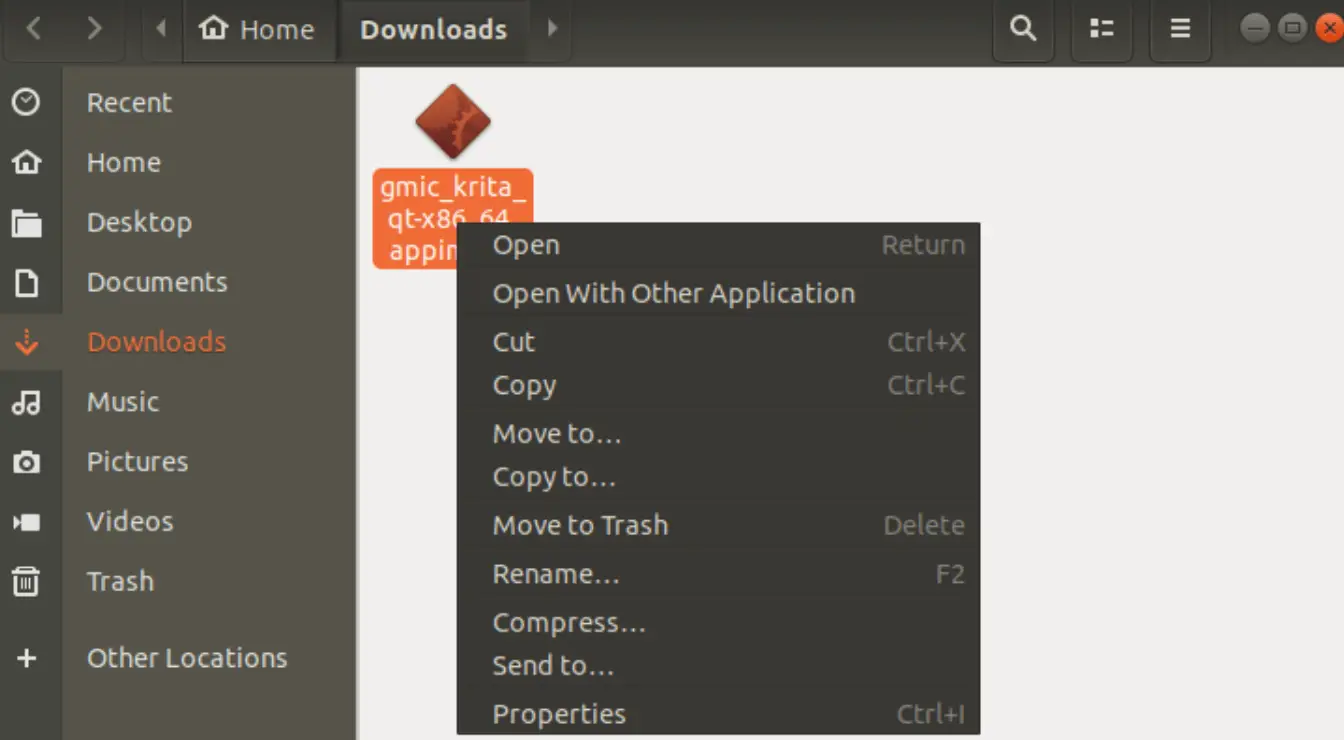1344x740 pixels.
Task: Open the search magnifier button
Action: pyautogui.click(x=1023, y=29)
